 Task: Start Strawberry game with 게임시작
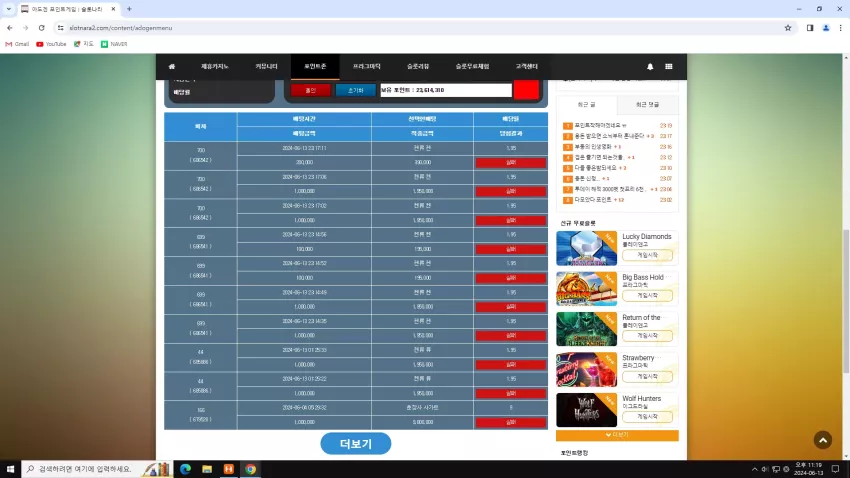(x=647, y=377)
